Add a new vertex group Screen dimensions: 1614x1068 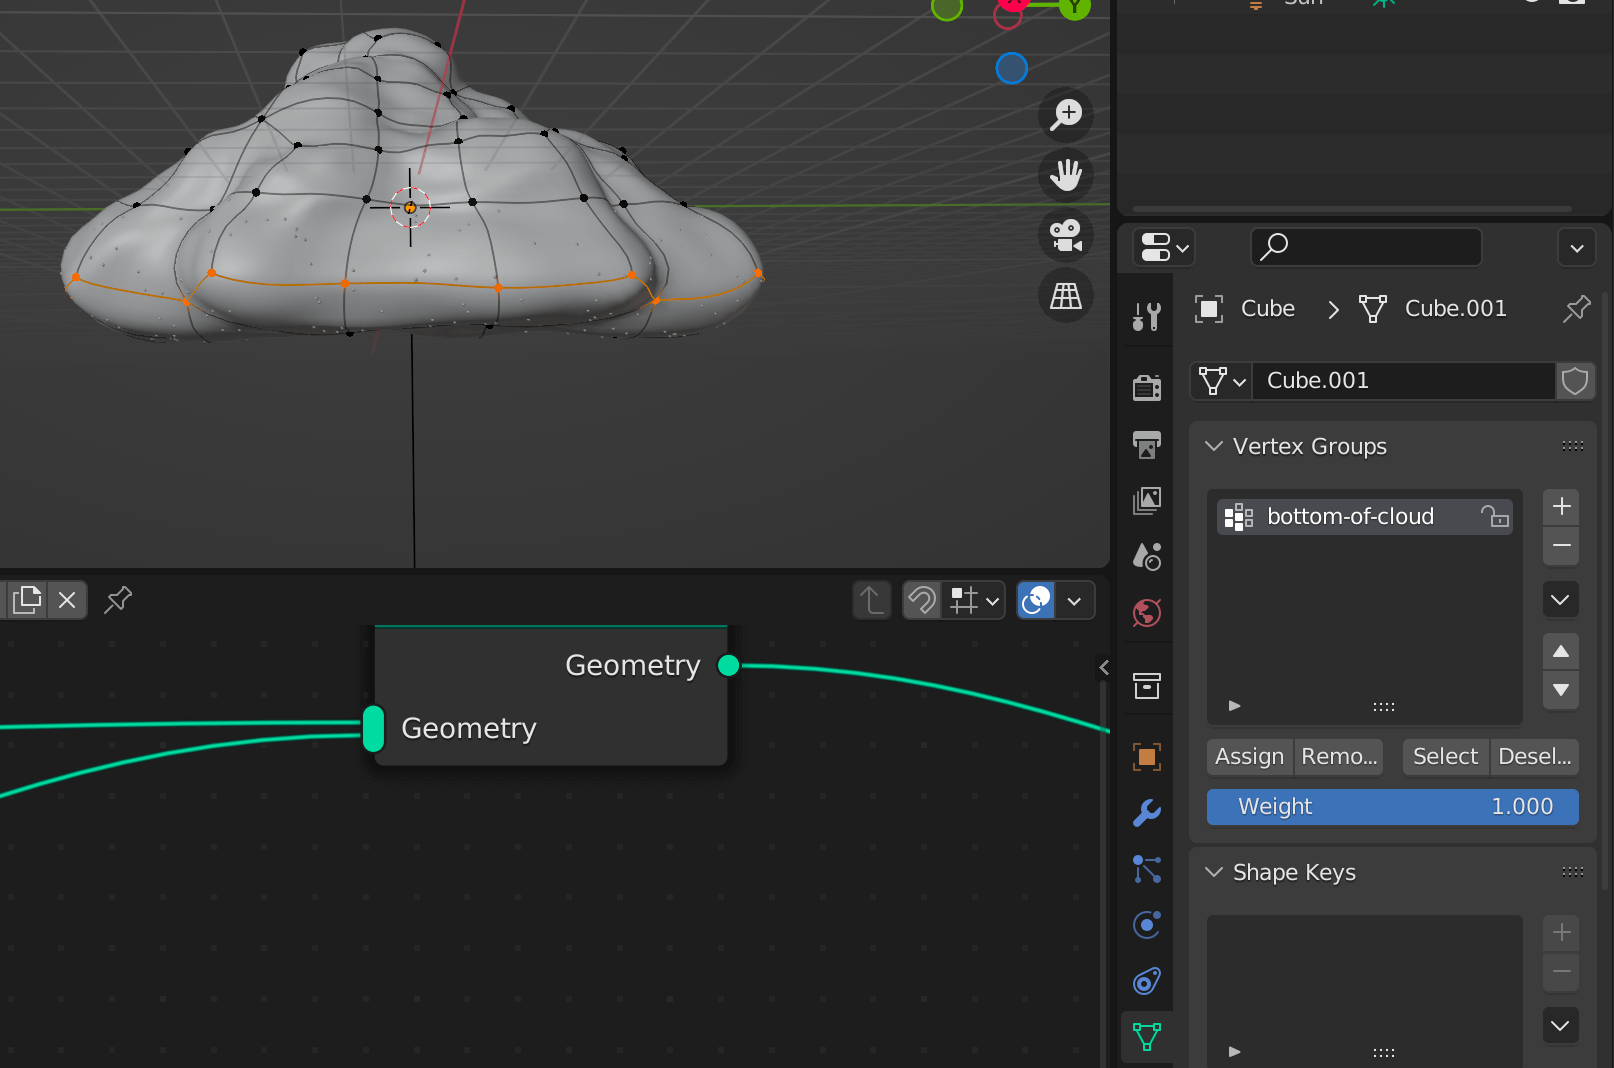click(1561, 507)
